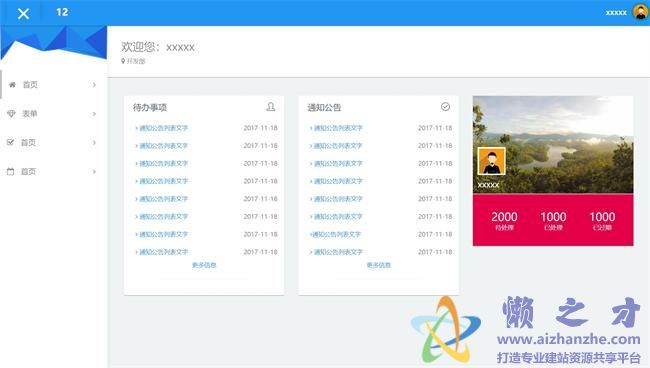The height and width of the screenshot is (368, 650).
Task: Click the checkbox icon in sidebar menu
Action: (11, 142)
